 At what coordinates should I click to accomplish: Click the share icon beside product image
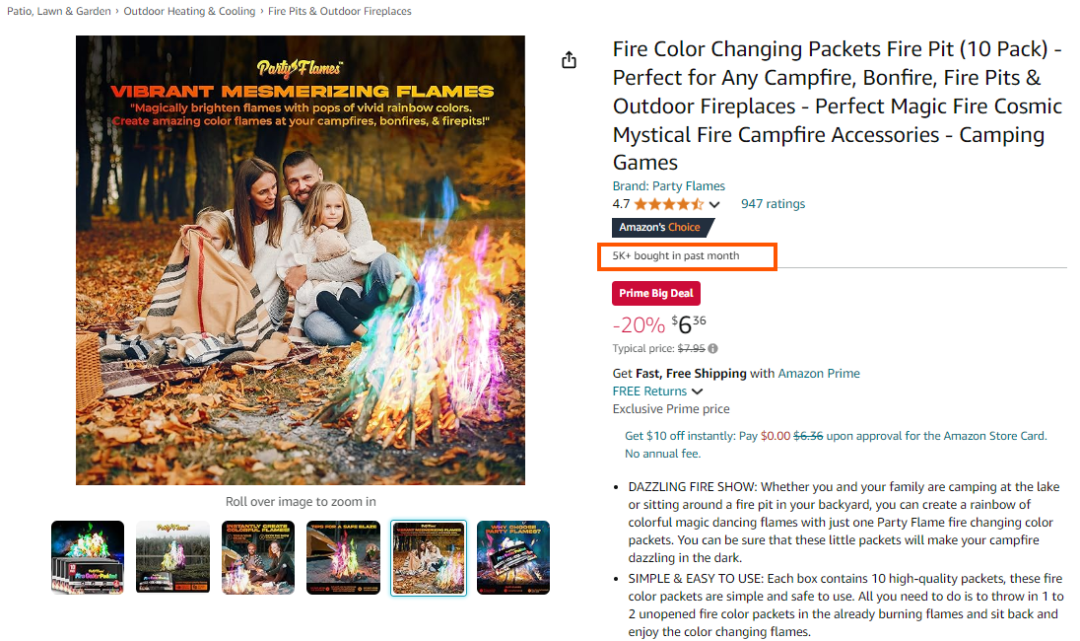[569, 60]
